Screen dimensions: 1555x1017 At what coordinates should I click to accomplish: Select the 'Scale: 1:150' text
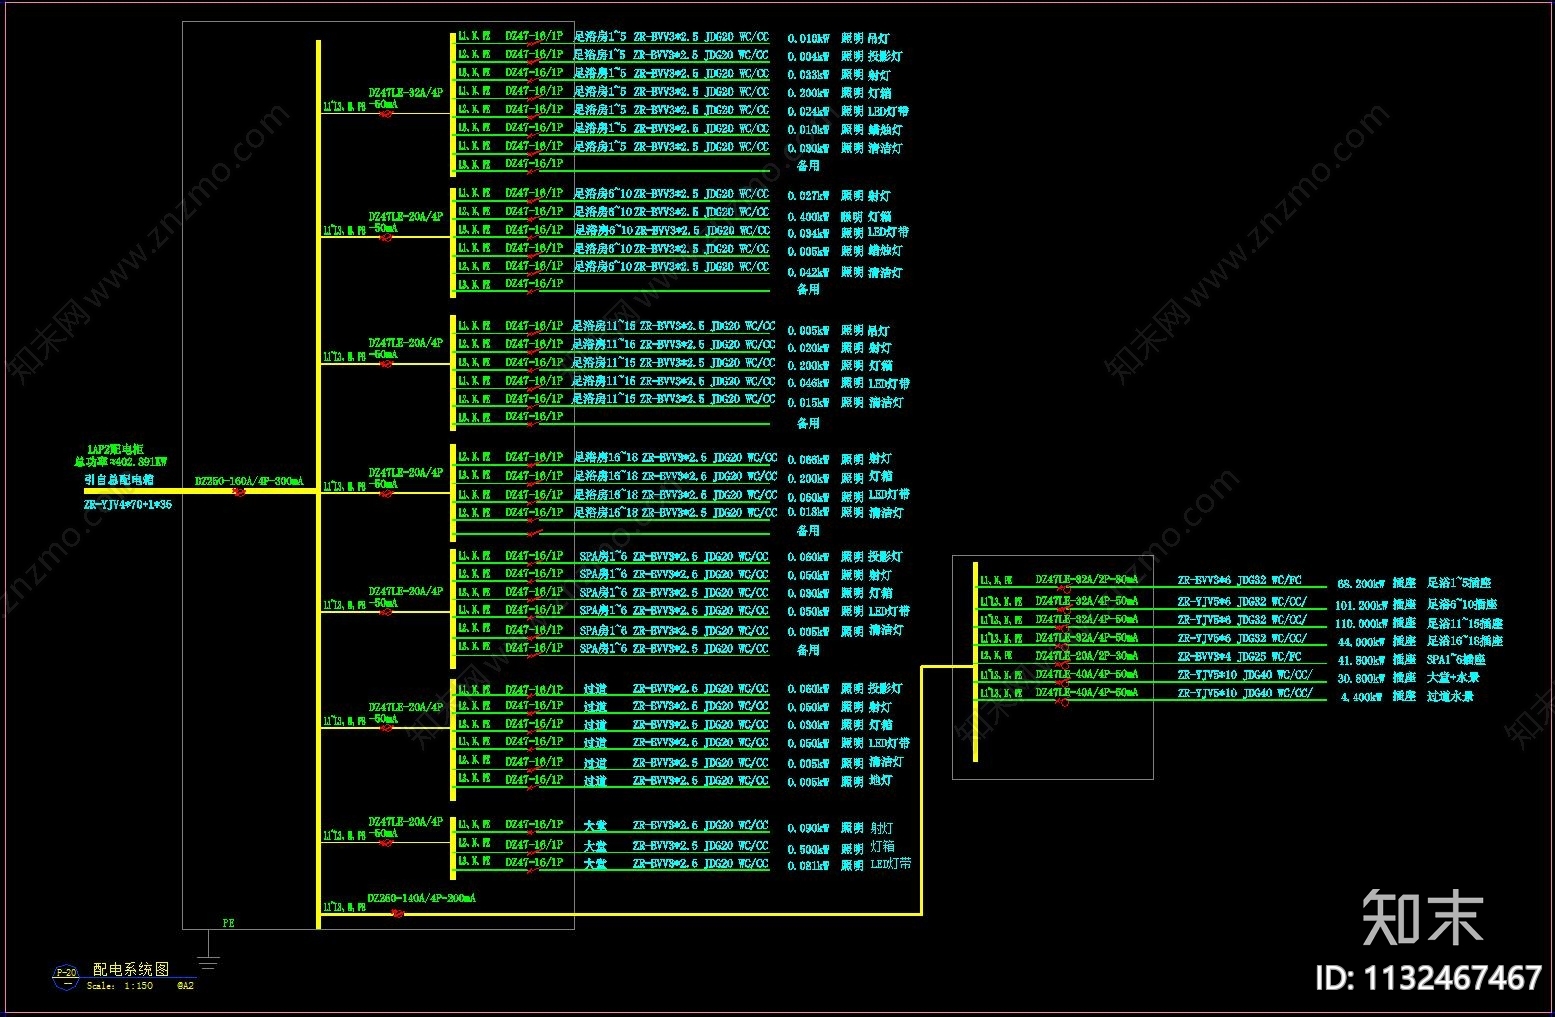click(120, 986)
